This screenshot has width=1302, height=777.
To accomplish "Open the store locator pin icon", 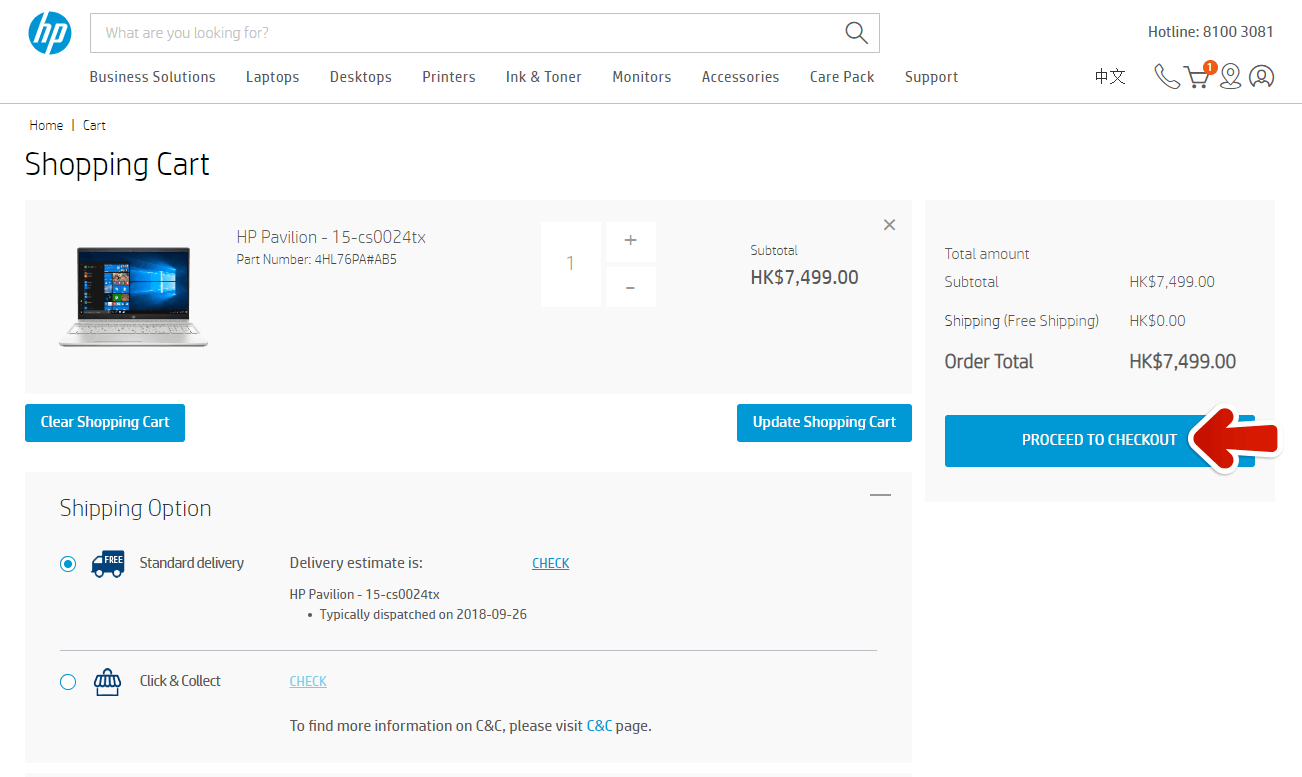I will (1230, 77).
